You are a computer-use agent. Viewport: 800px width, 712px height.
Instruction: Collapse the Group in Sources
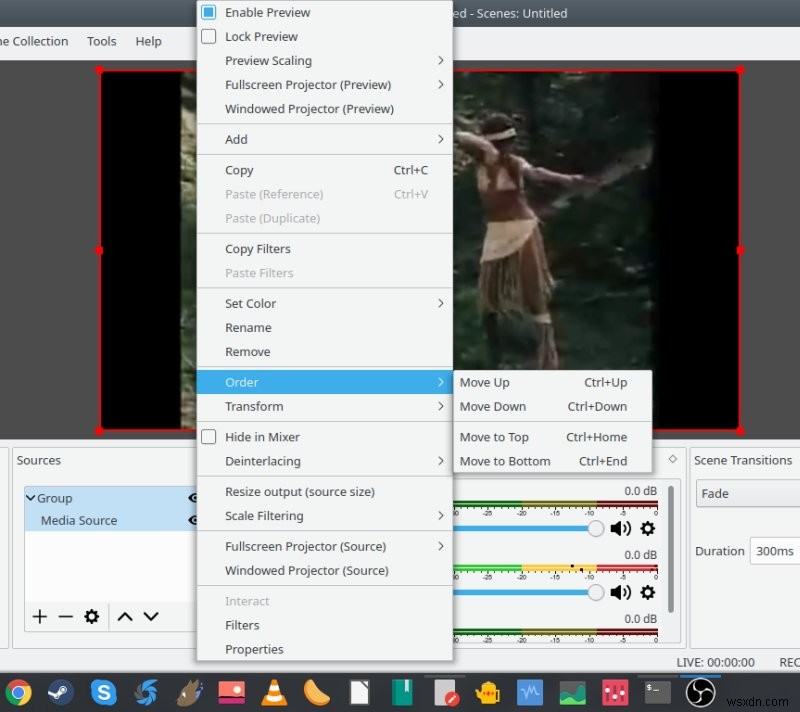click(31, 498)
